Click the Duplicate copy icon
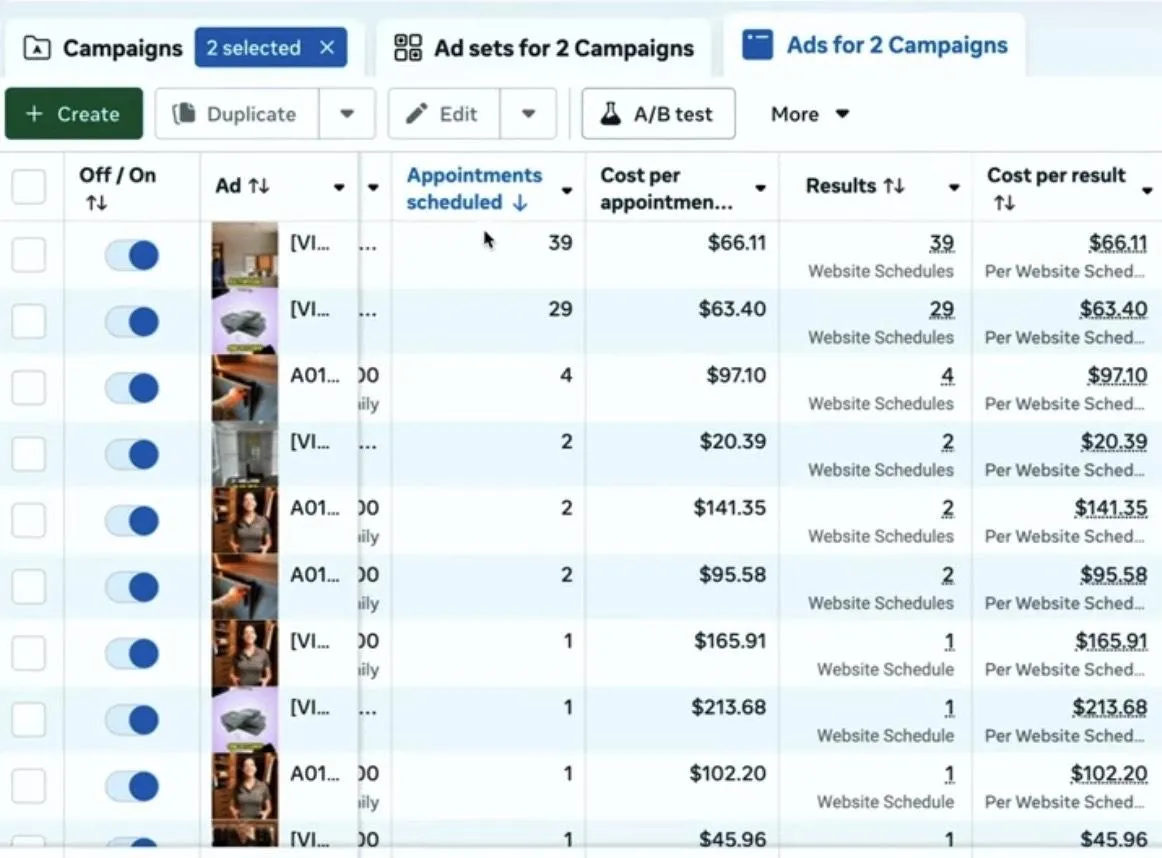The height and width of the screenshot is (858, 1162). pos(184,114)
